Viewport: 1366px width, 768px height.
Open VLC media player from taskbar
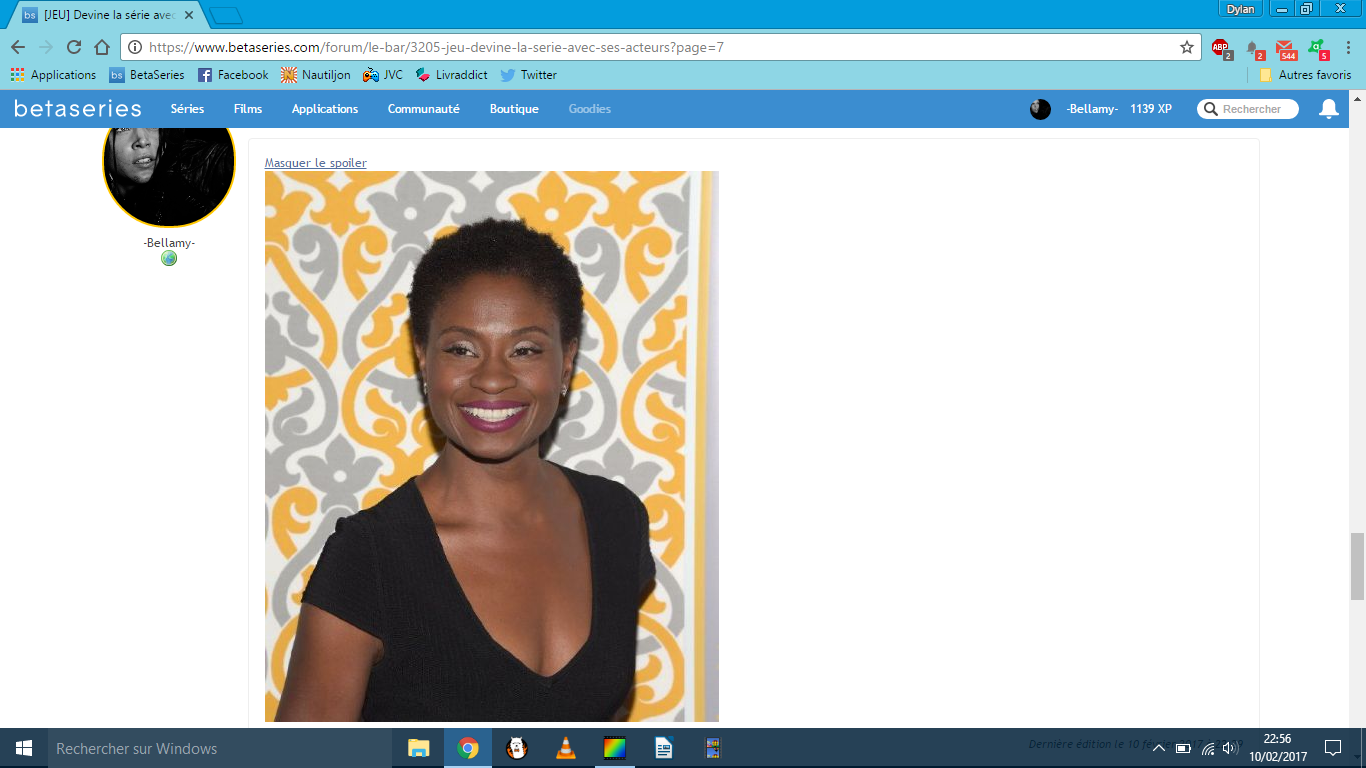pyautogui.click(x=565, y=748)
